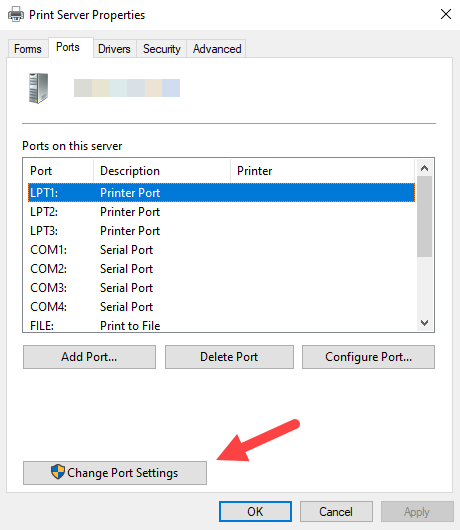Click the shield icon on Change Port Settings

[58, 472]
